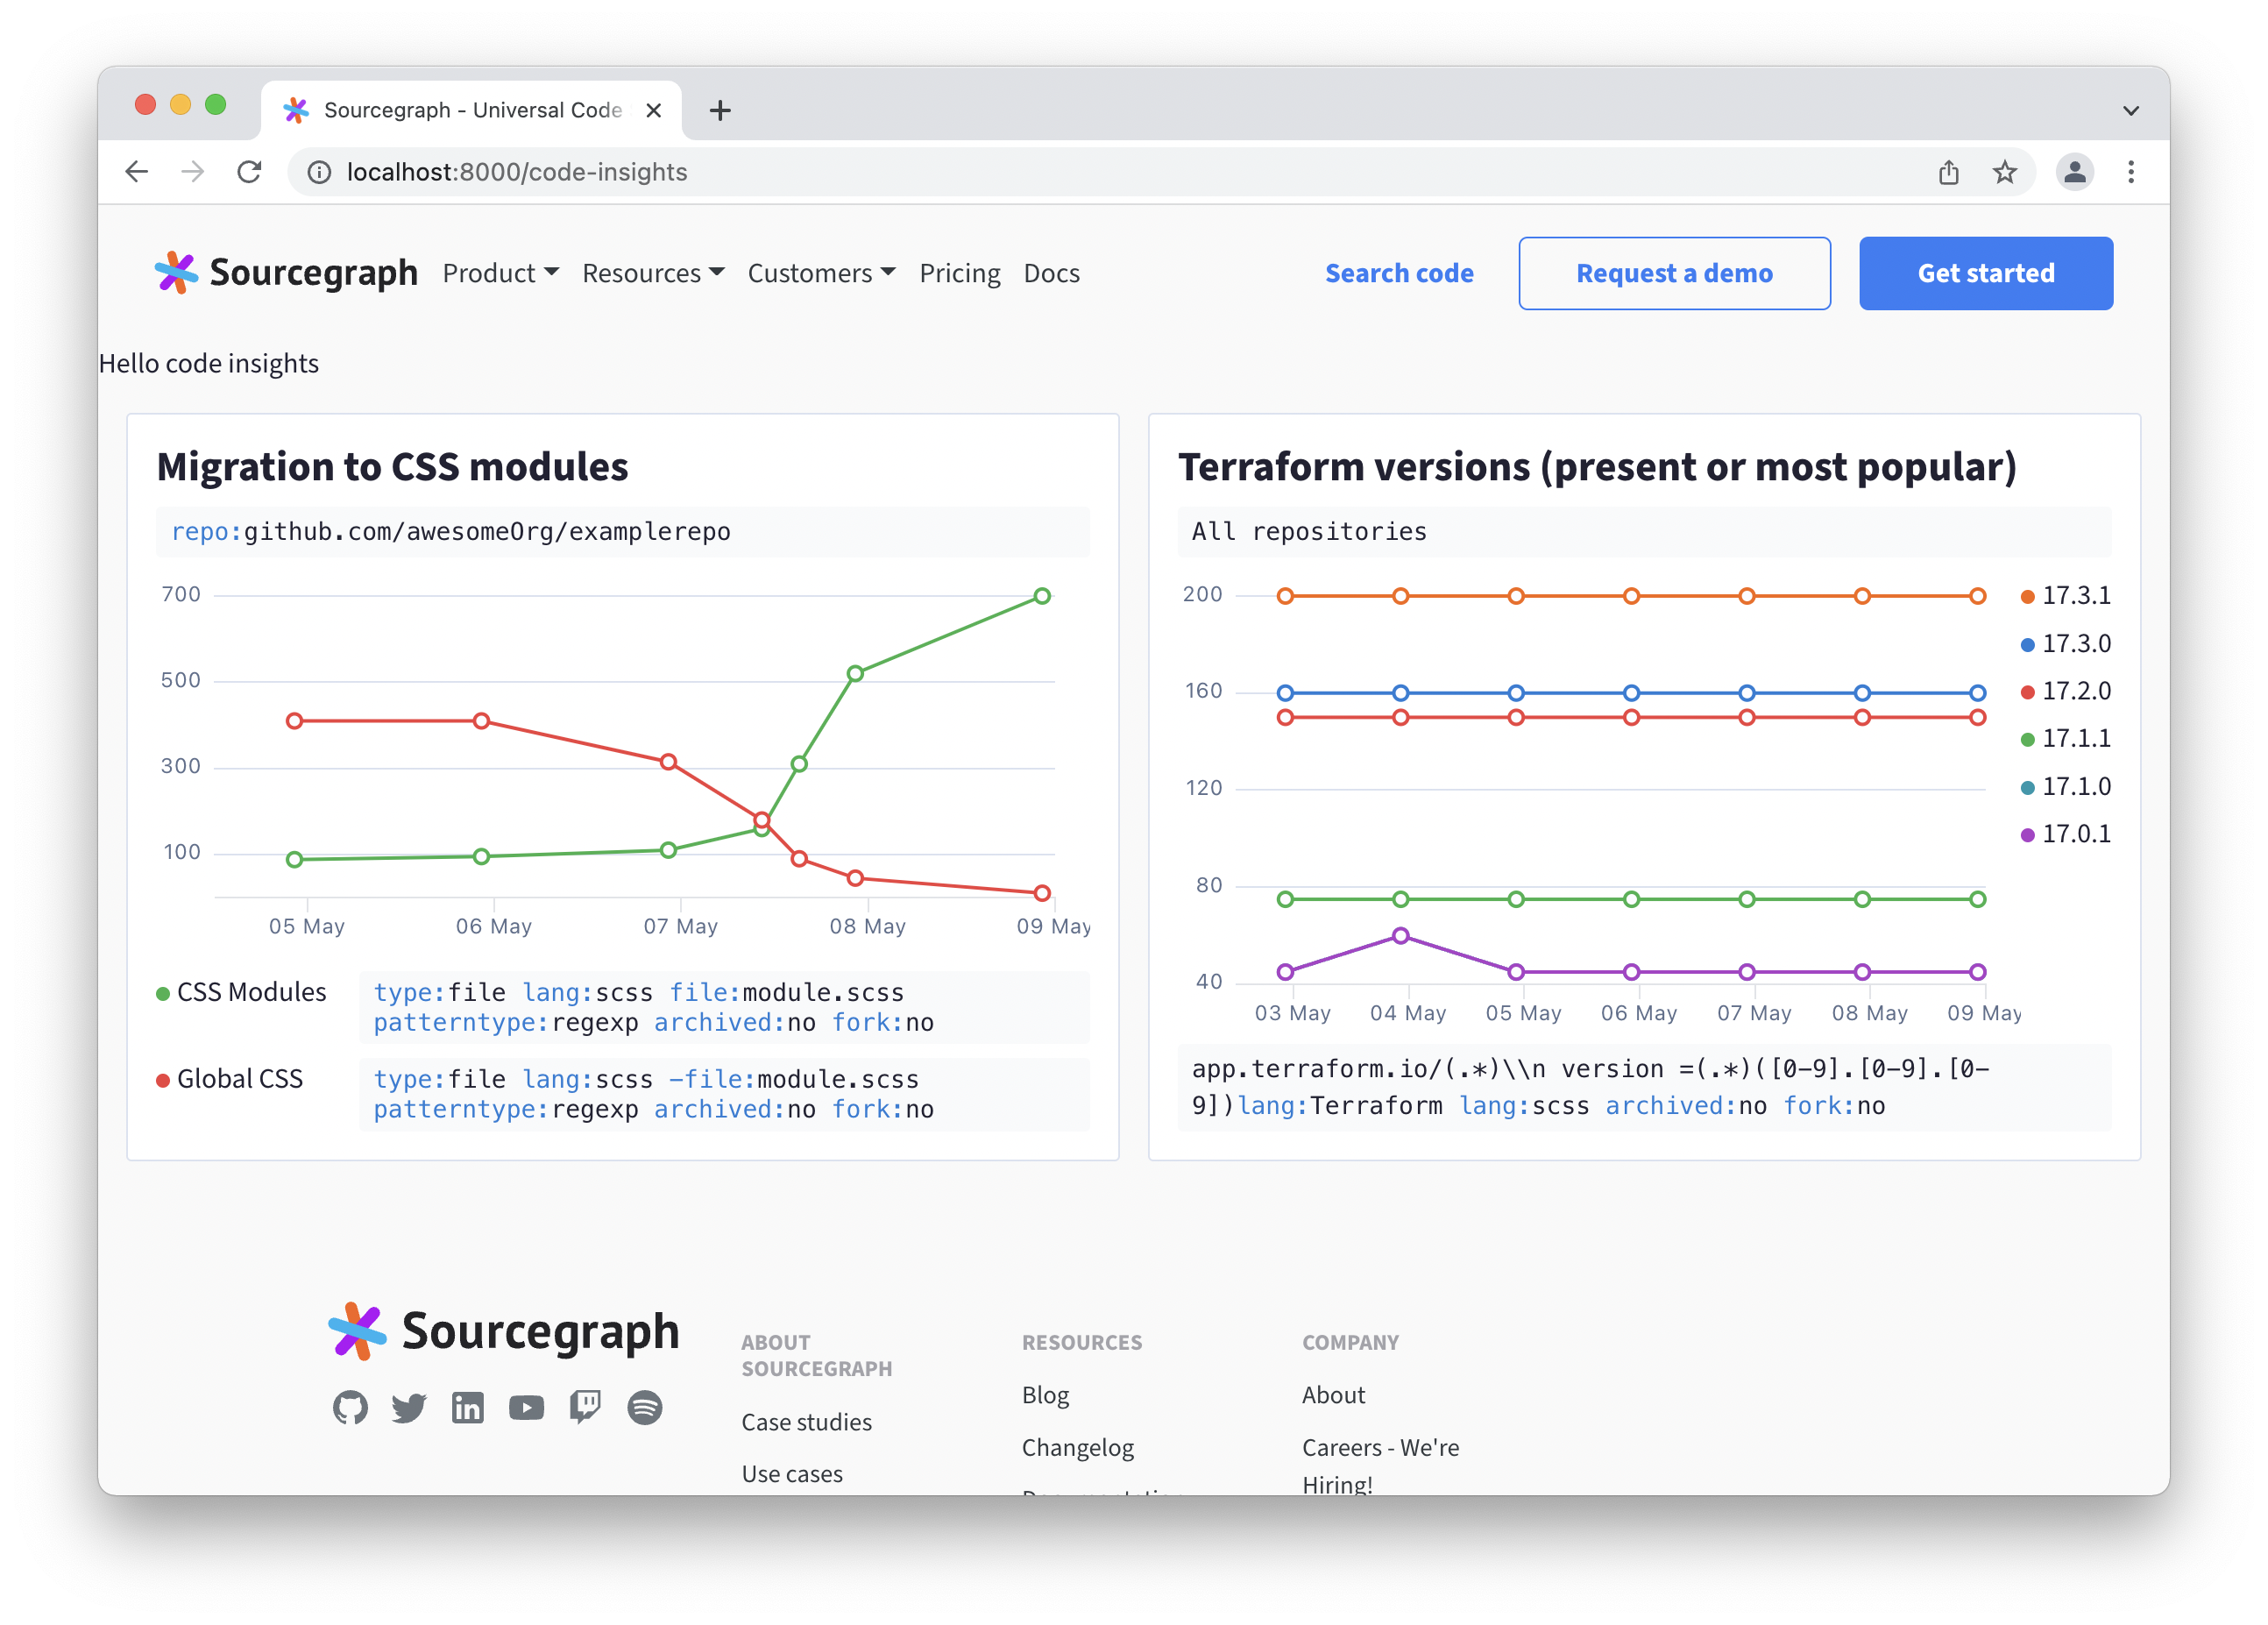Click the Sourcegraph logo in the header

286,272
